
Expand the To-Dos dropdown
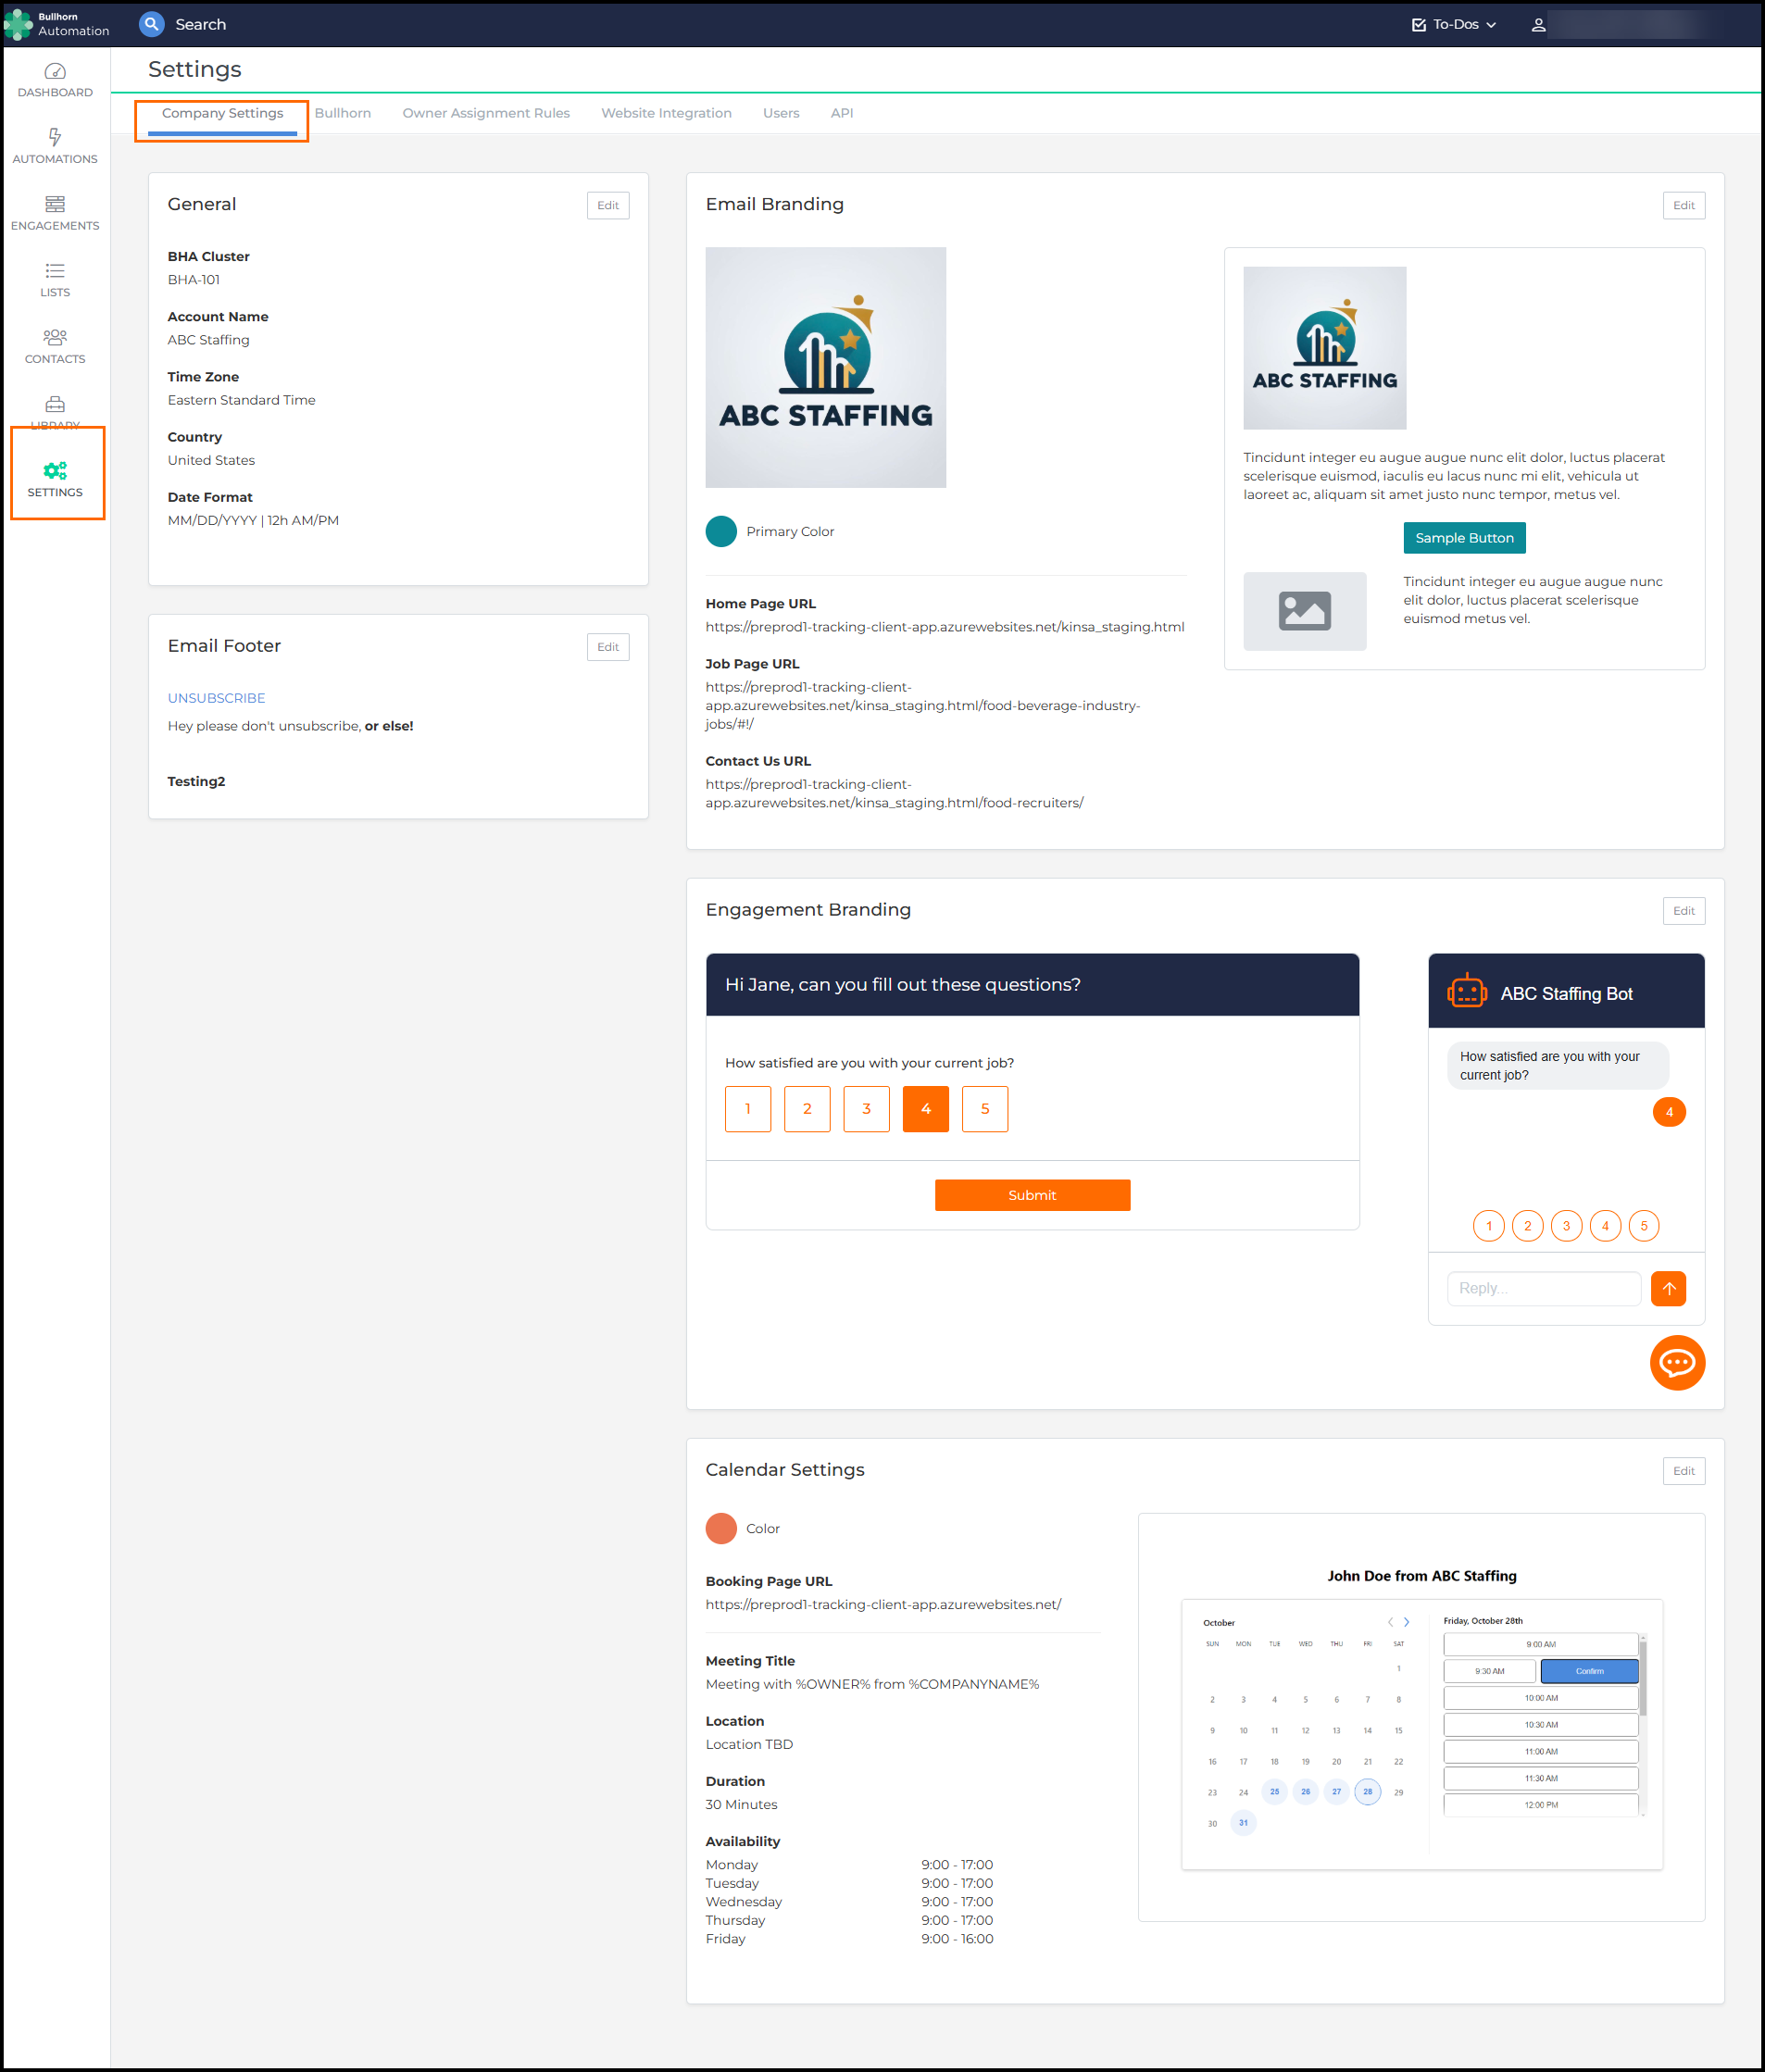1454,25
